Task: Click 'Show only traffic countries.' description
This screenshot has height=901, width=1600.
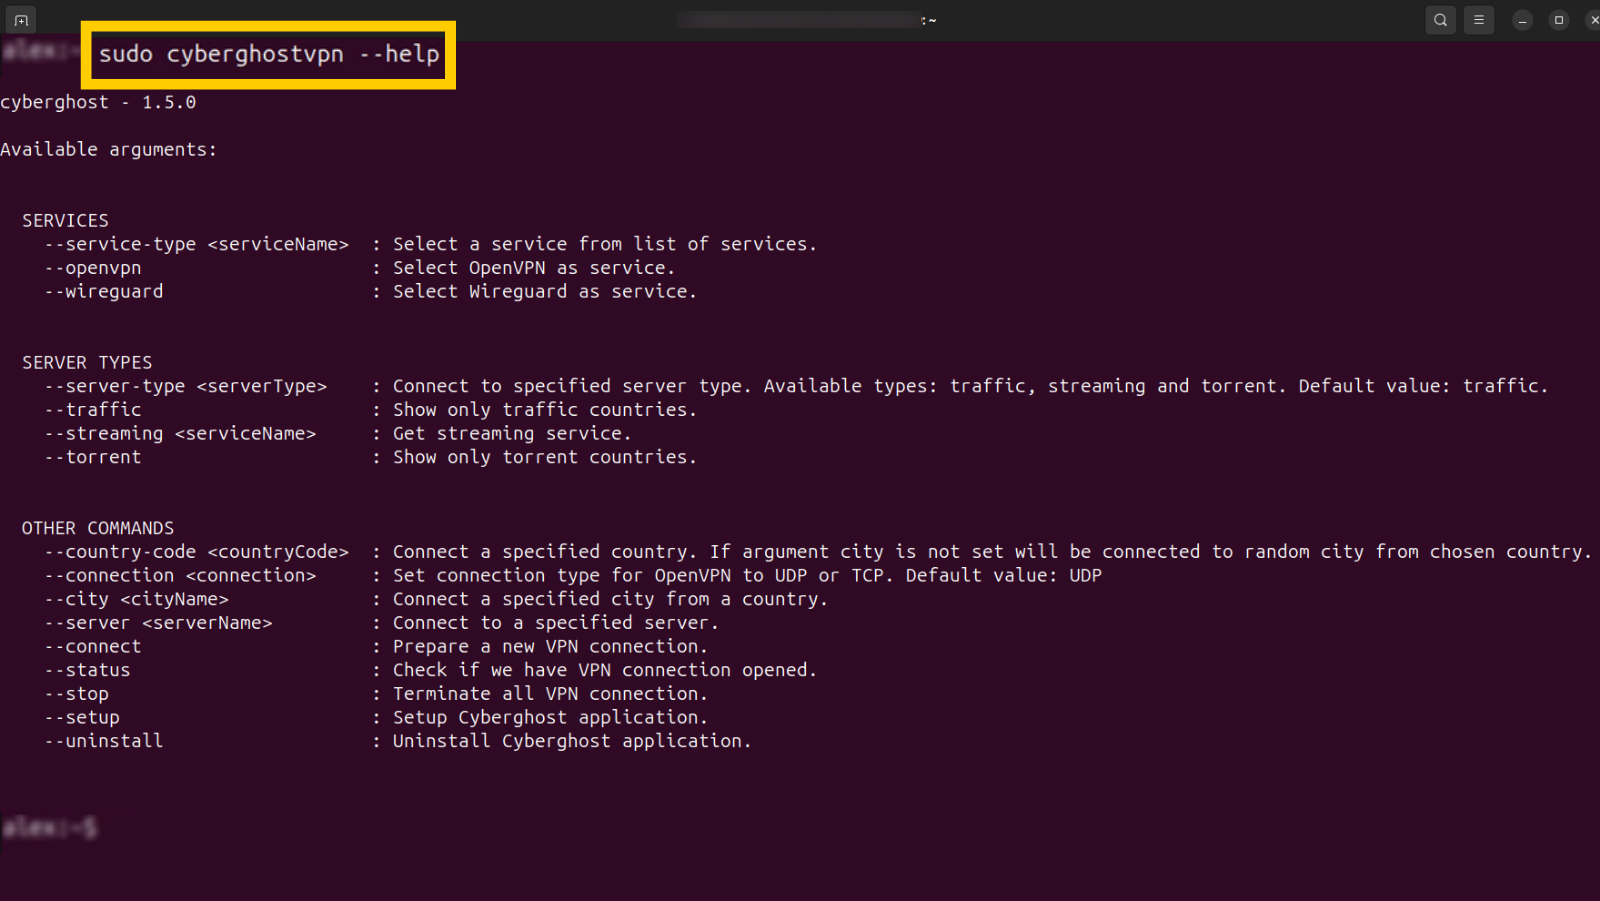Action: pos(545,410)
